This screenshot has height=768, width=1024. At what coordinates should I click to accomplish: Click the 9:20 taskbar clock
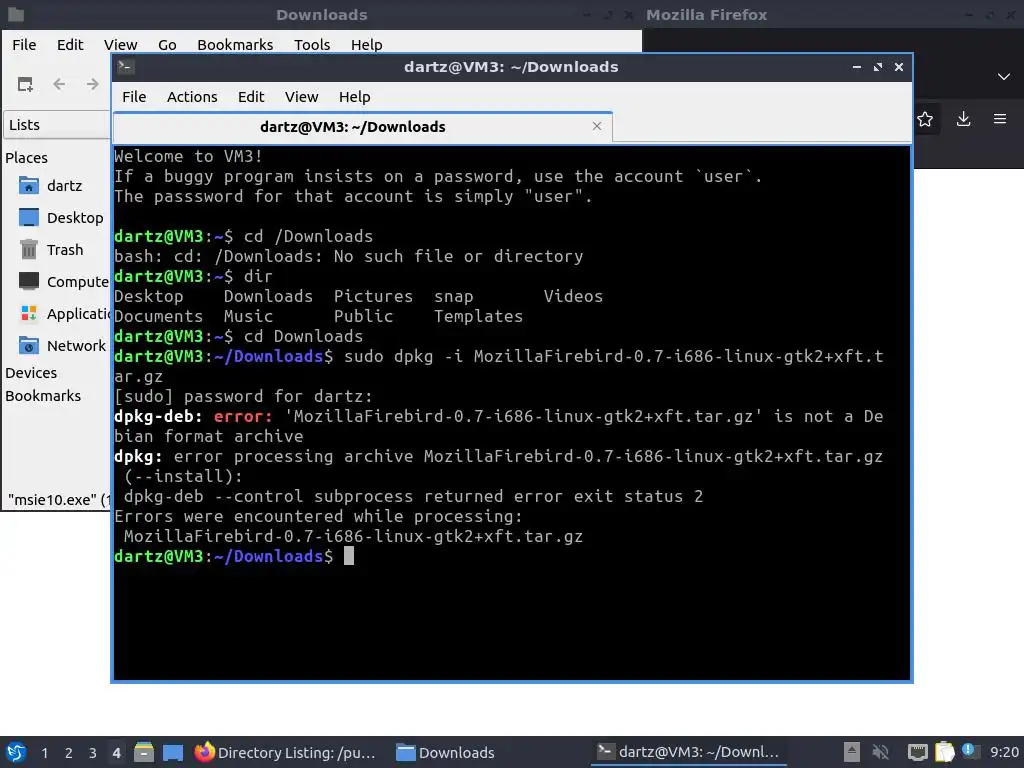click(x=1004, y=752)
